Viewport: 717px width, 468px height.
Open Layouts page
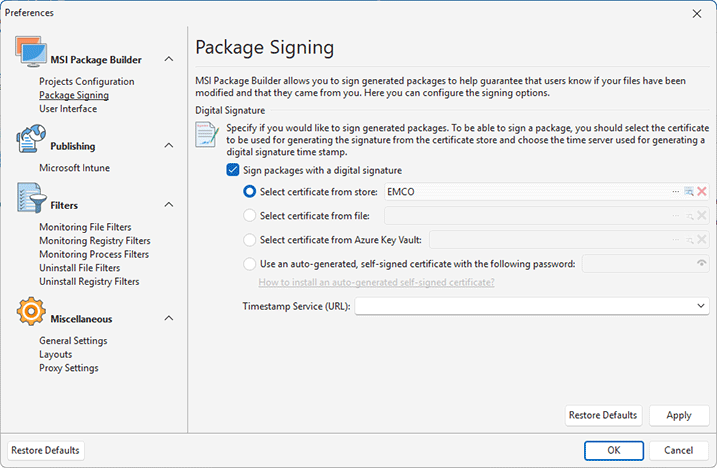tap(56, 355)
